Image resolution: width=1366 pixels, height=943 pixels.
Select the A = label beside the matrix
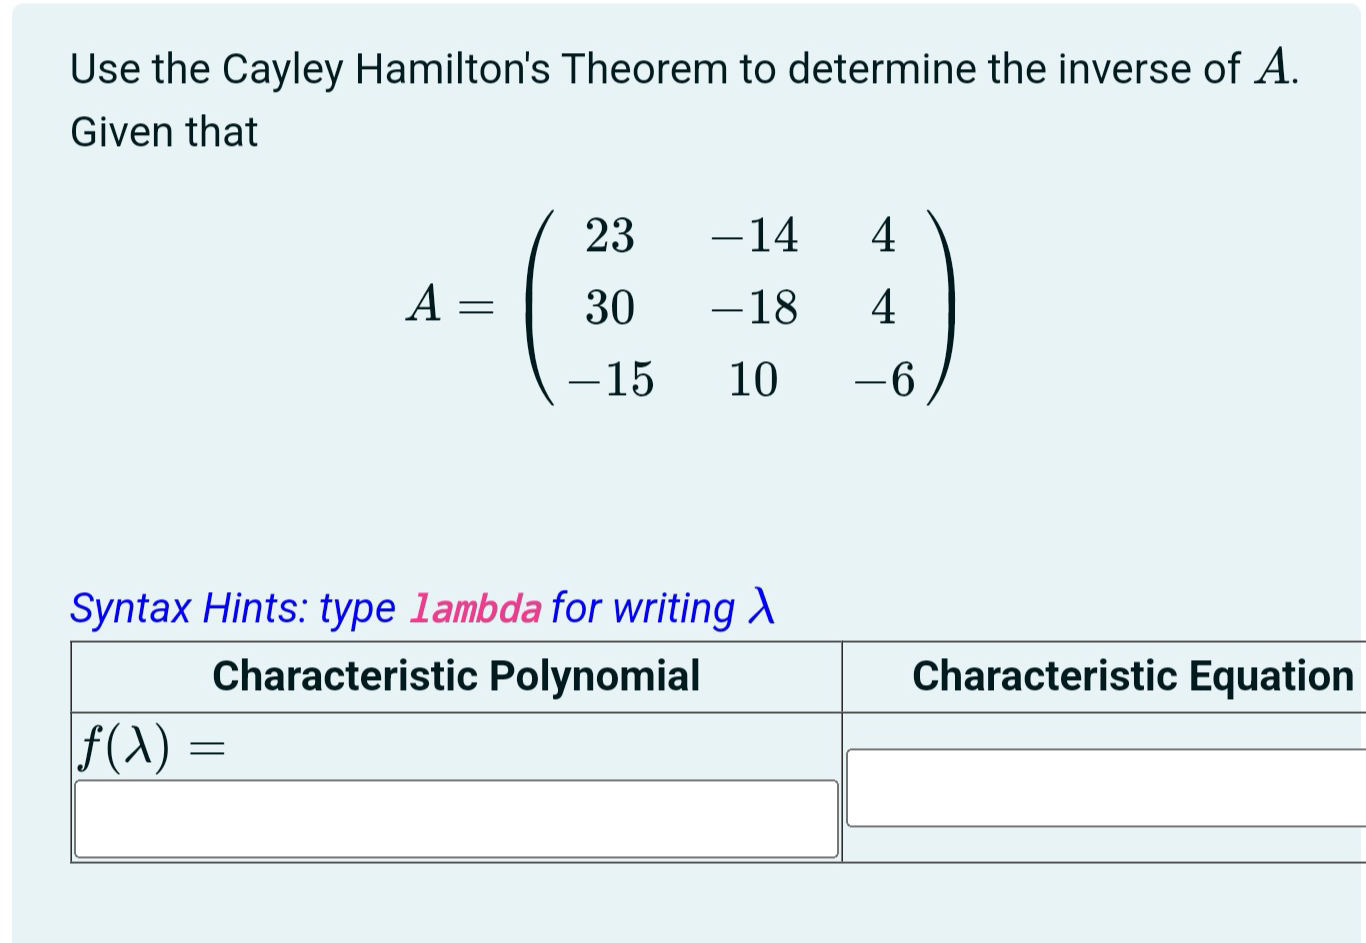[x=449, y=303]
